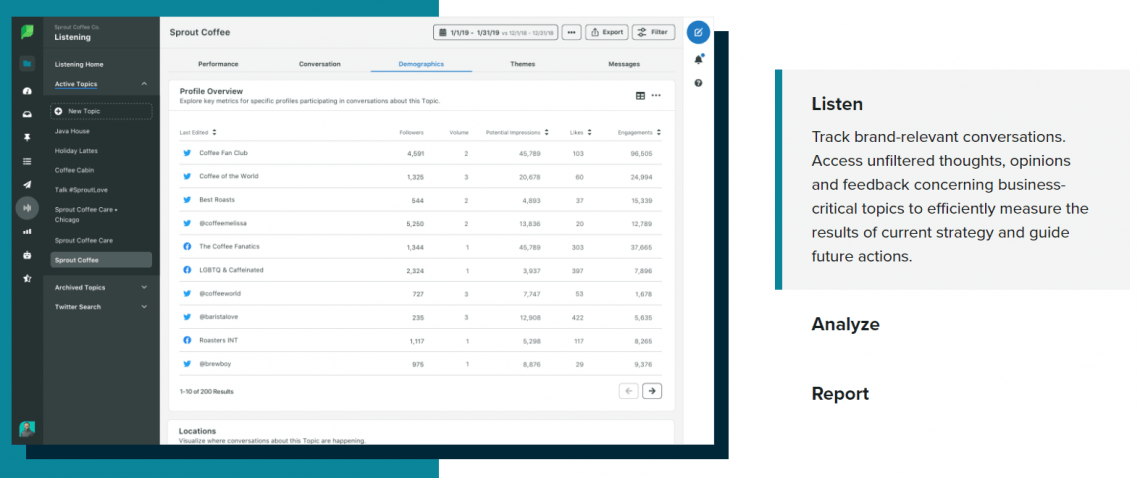
Task: Select the Listen section heading
Action: (837, 104)
